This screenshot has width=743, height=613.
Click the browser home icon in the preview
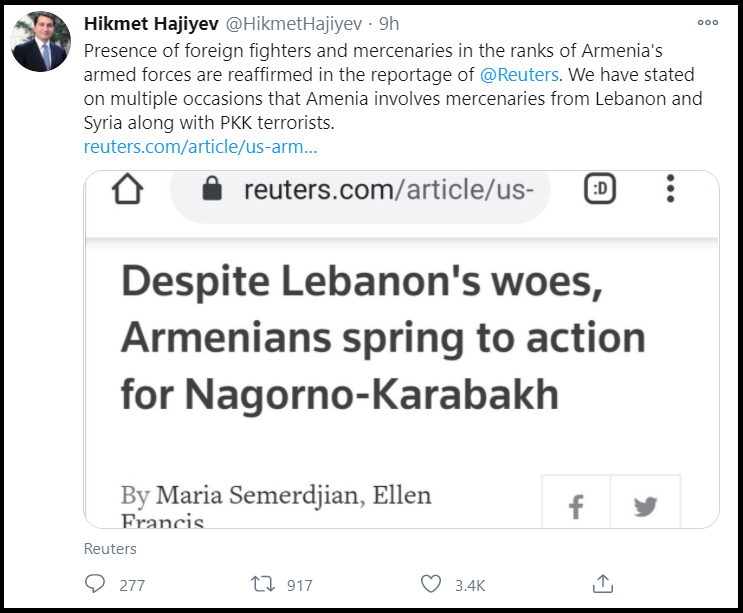point(127,189)
